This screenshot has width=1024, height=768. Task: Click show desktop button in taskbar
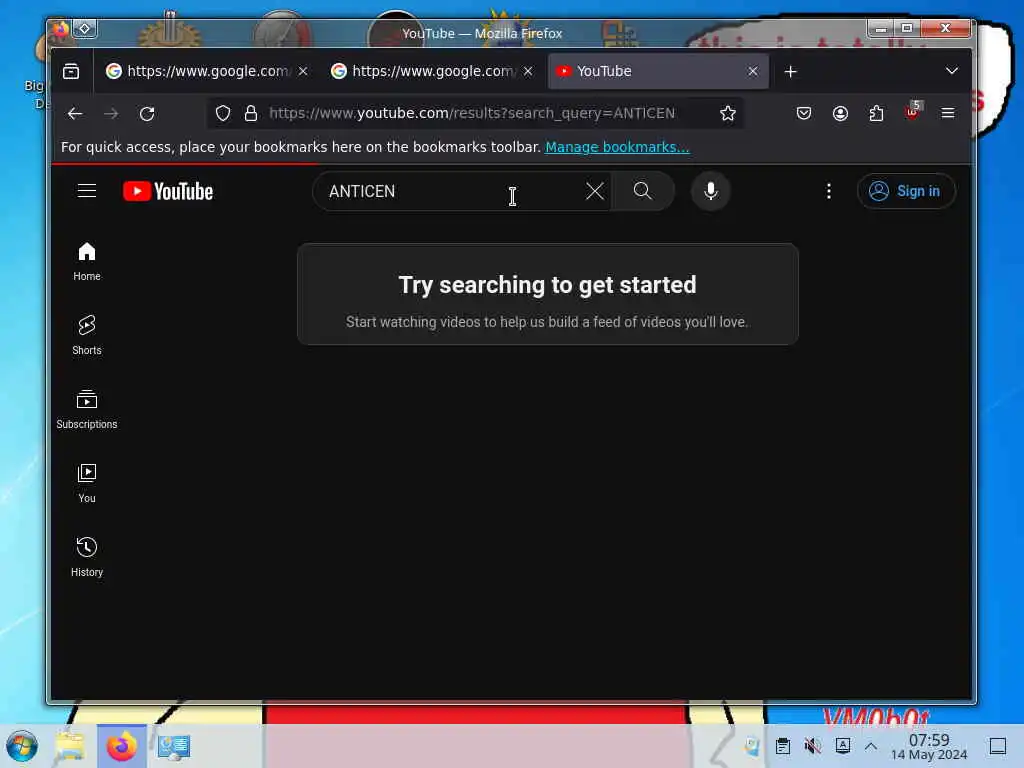(998, 746)
